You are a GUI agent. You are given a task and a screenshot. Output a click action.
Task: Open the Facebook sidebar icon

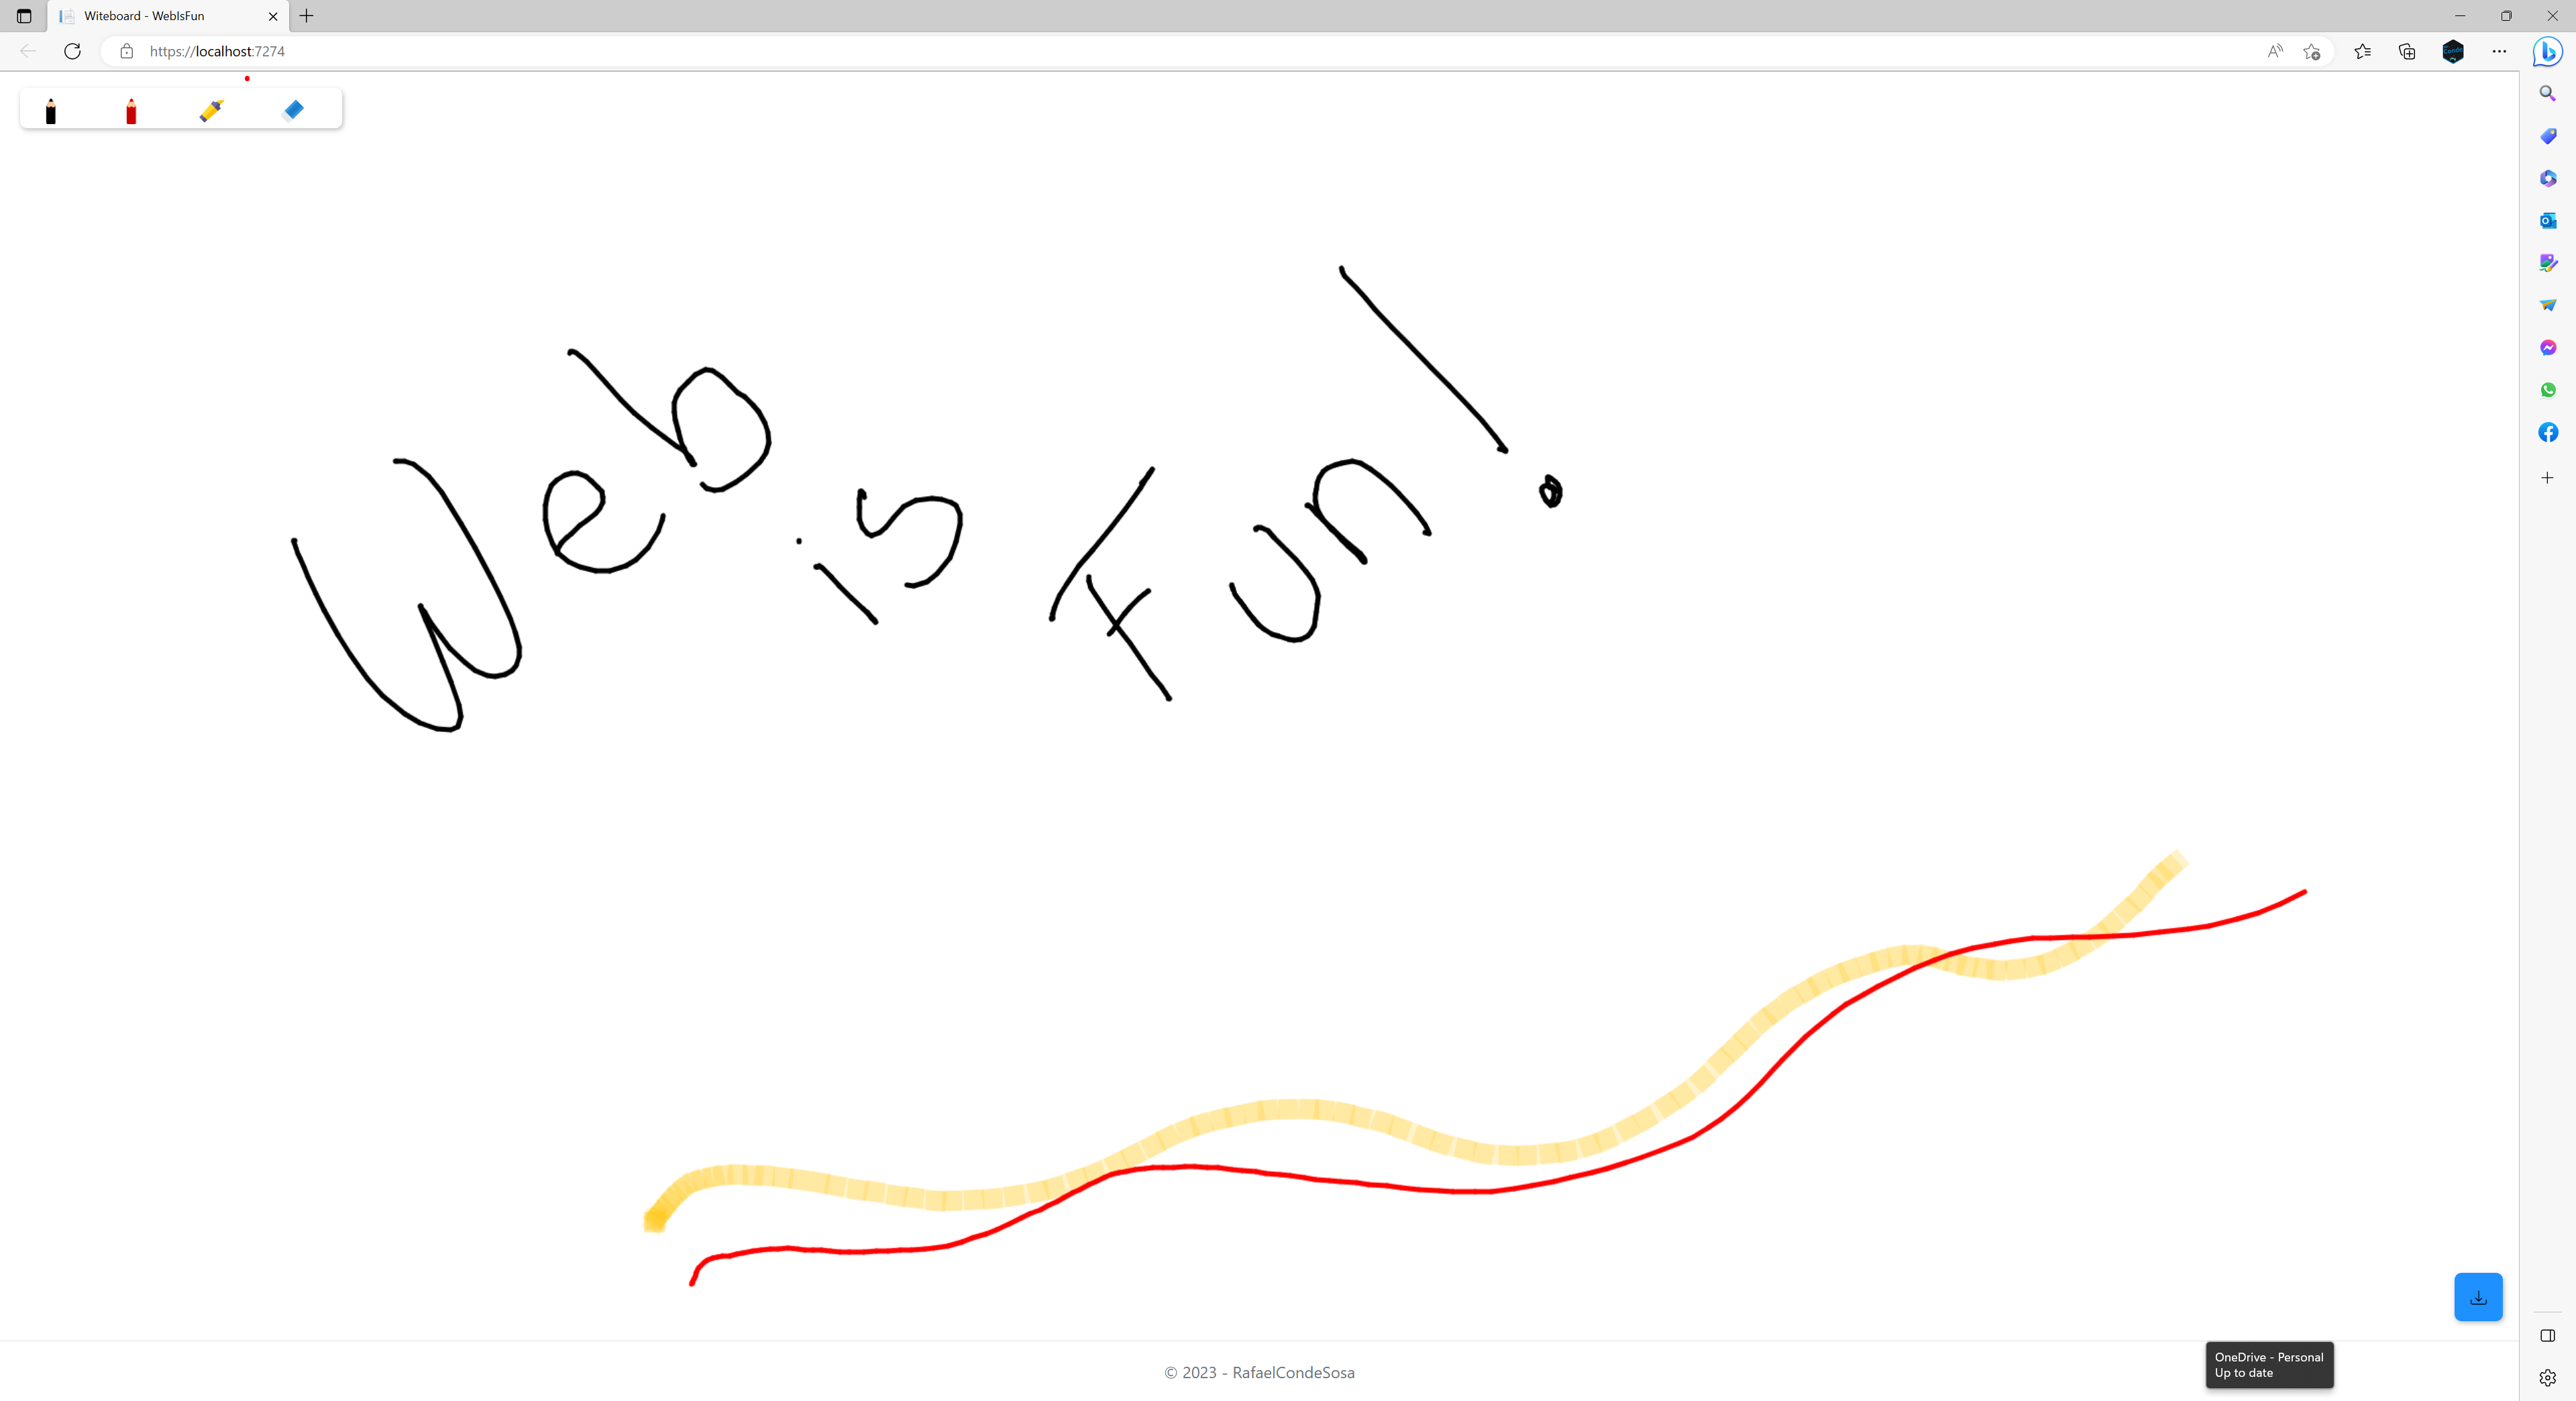2547,432
